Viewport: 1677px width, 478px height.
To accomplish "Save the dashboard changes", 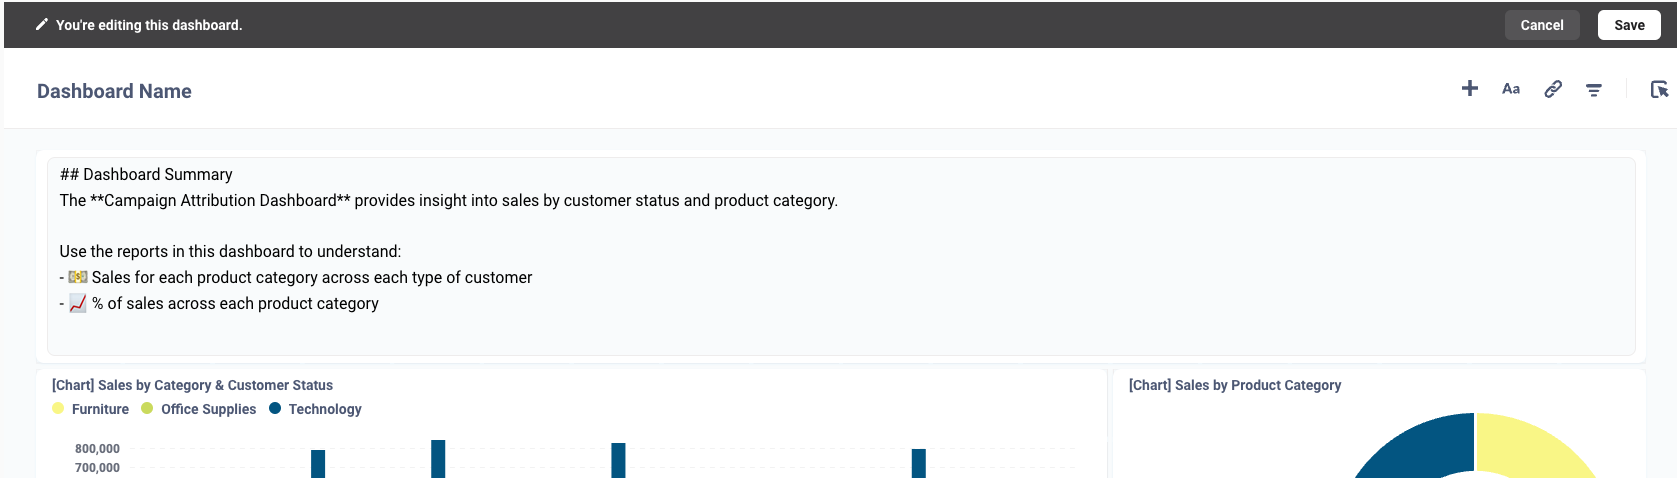I will pyautogui.click(x=1629, y=25).
